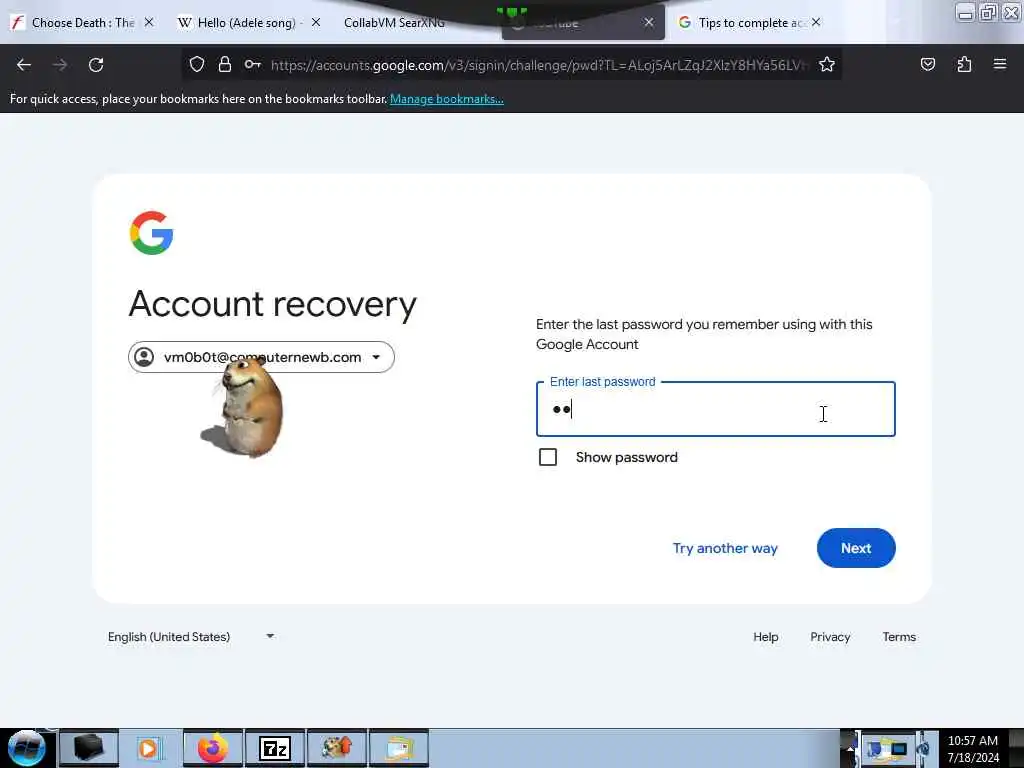Open the Firefox hamburger menu
This screenshot has height=768, width=1024.
pyautogui.click(x=1000, y=64)
